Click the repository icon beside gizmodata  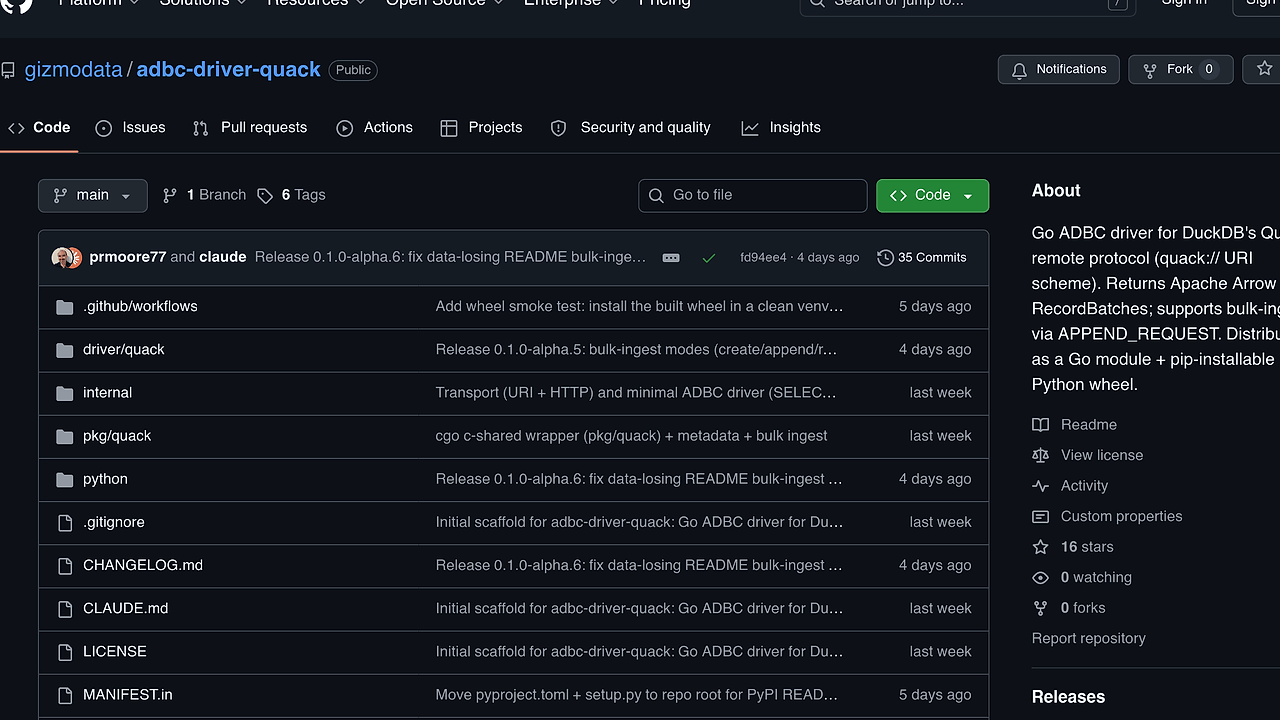8,71
